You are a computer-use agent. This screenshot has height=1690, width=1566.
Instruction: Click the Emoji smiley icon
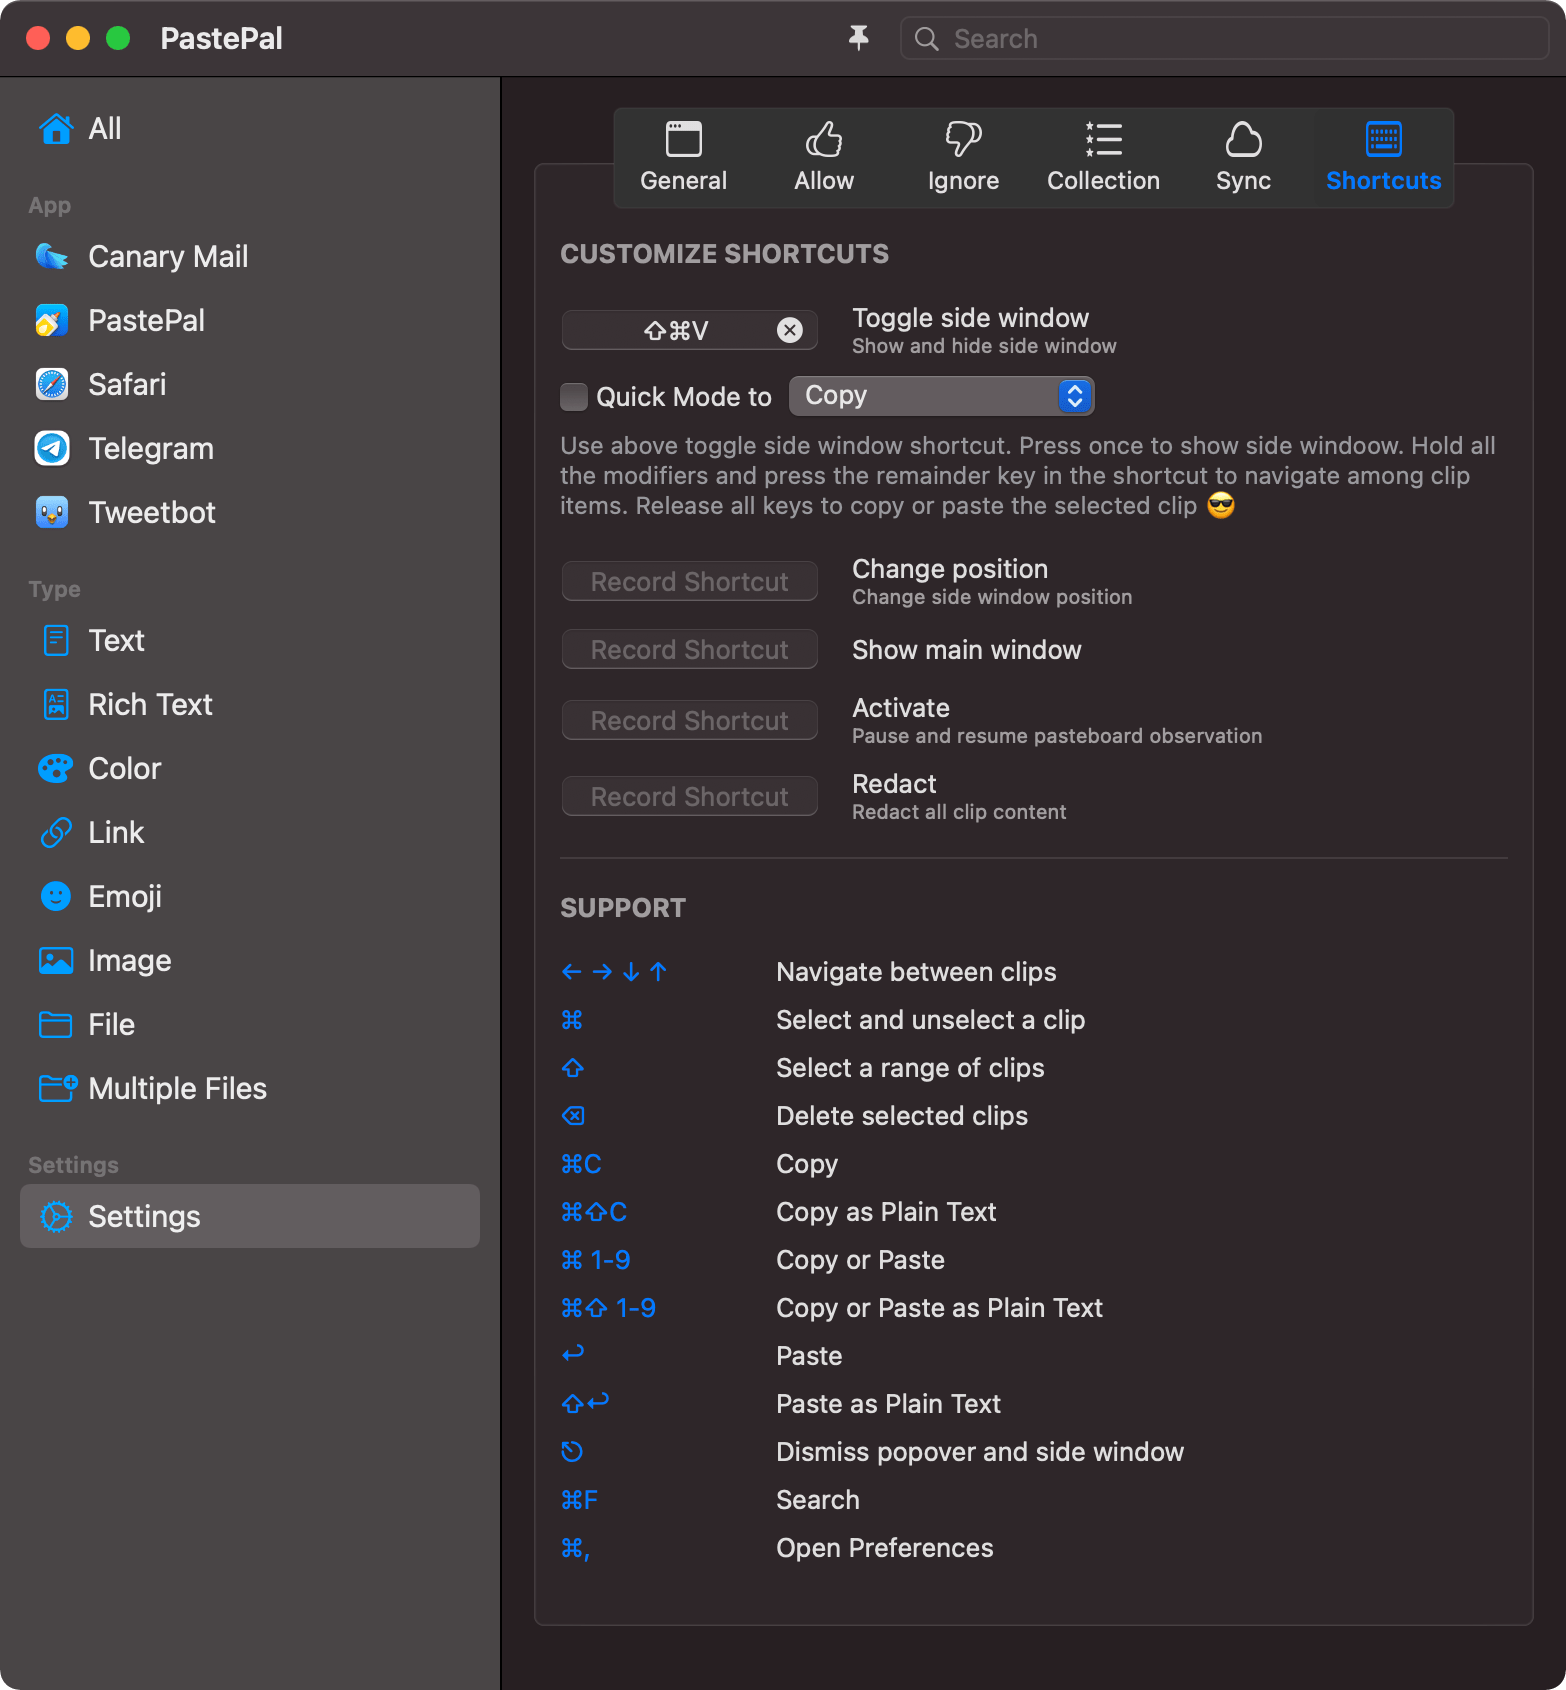[56, 897]
